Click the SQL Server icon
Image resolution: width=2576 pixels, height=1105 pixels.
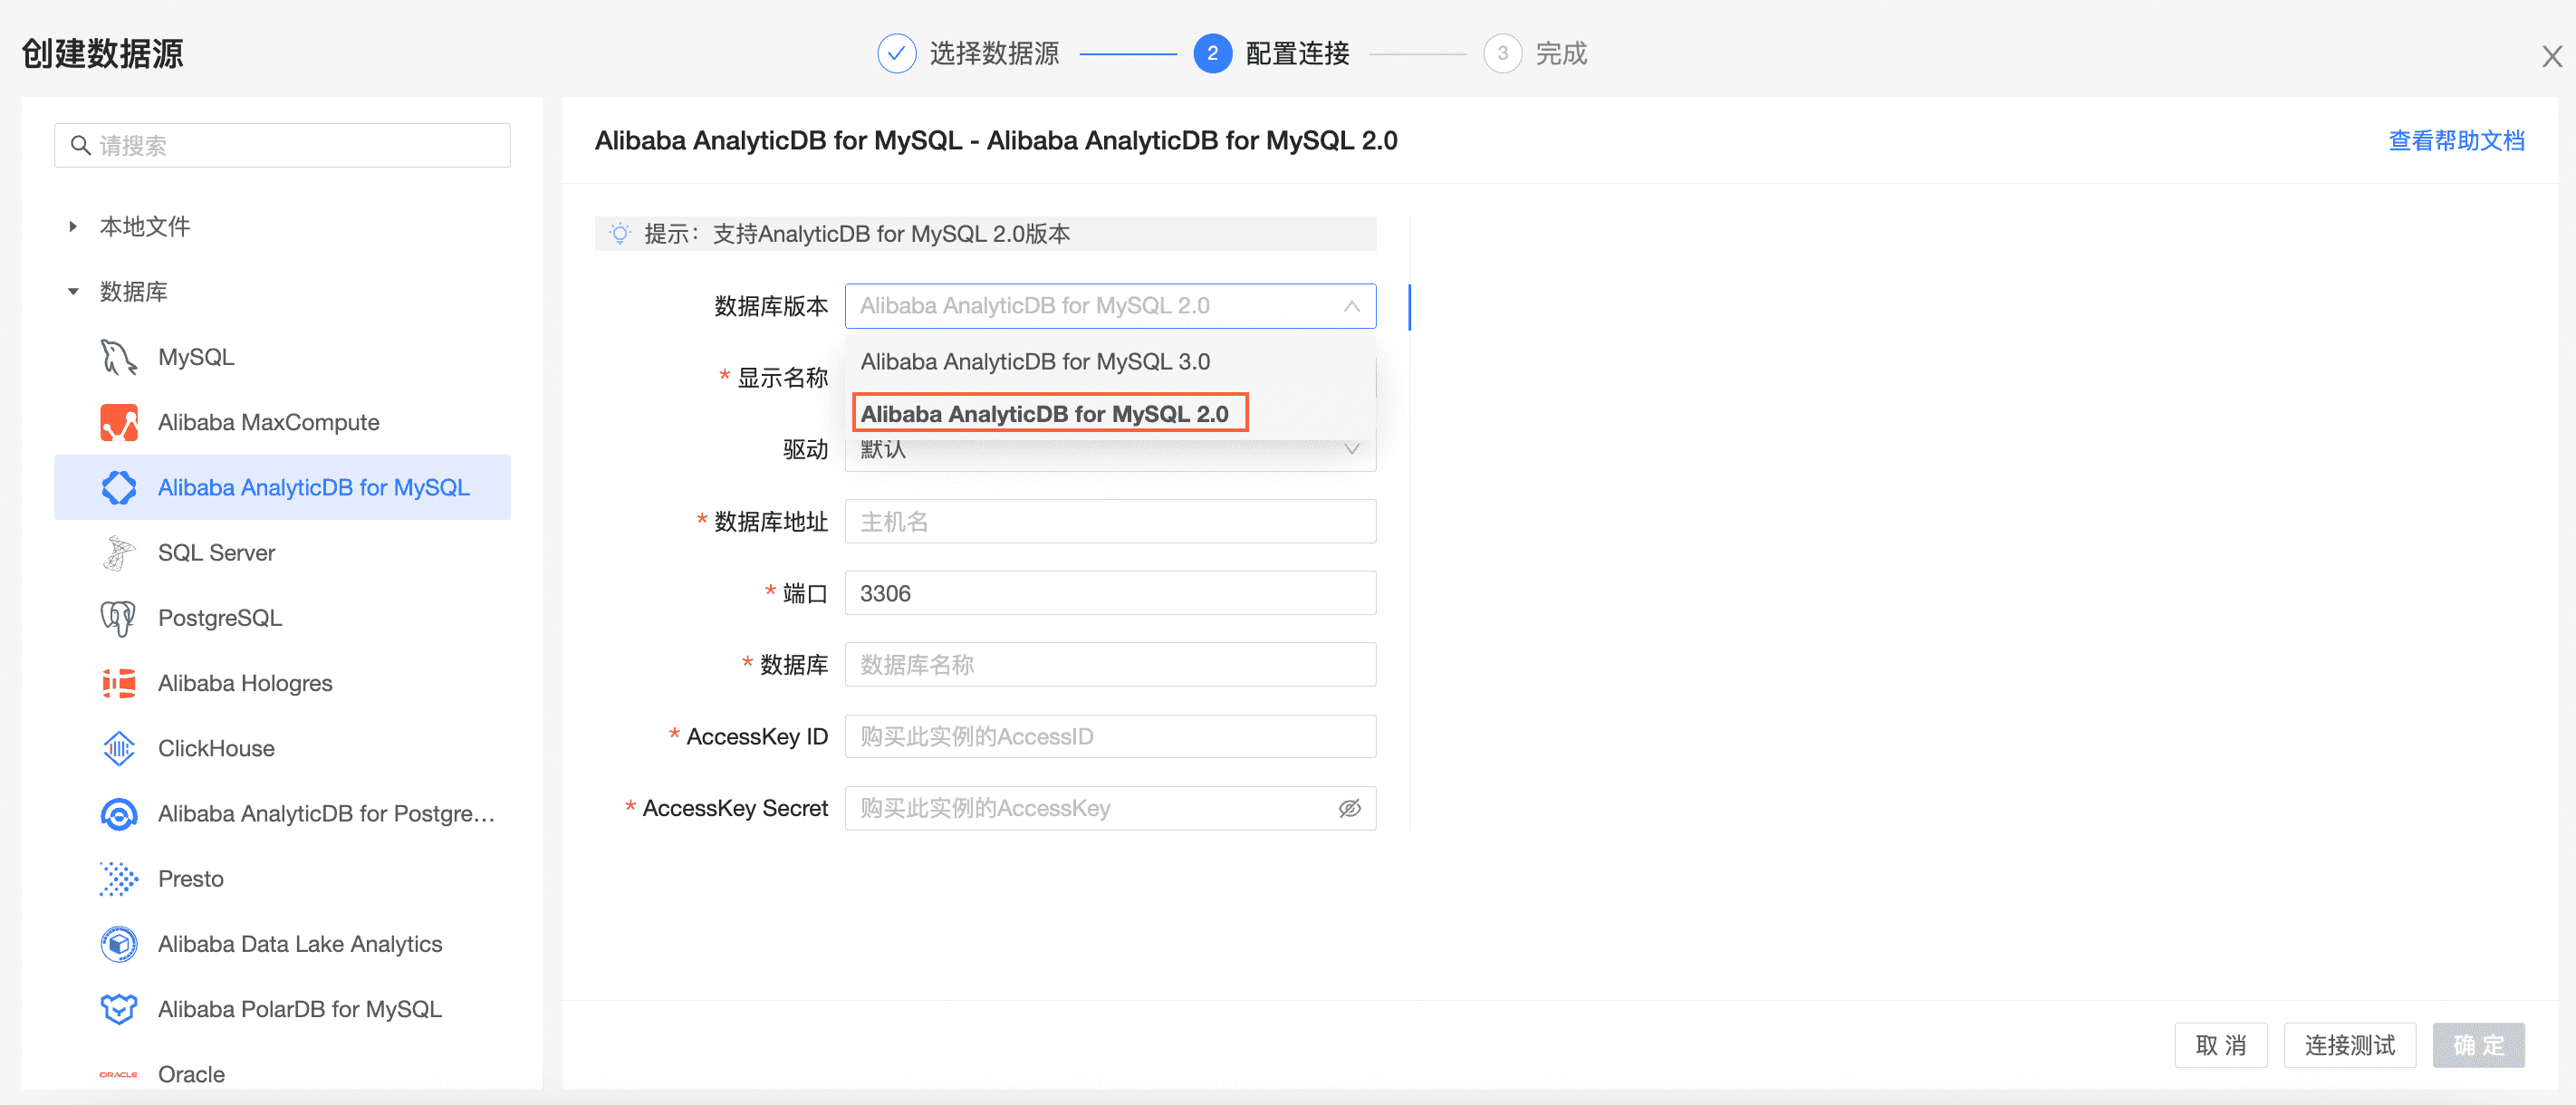(x=119, y=552)
